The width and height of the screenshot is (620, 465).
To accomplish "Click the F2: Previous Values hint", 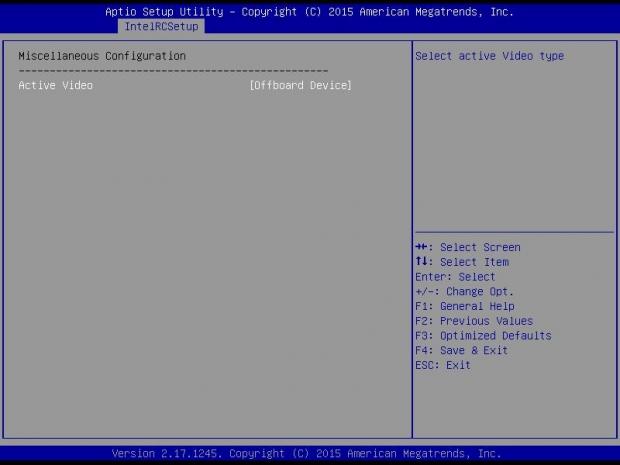I will click(474, 321).
